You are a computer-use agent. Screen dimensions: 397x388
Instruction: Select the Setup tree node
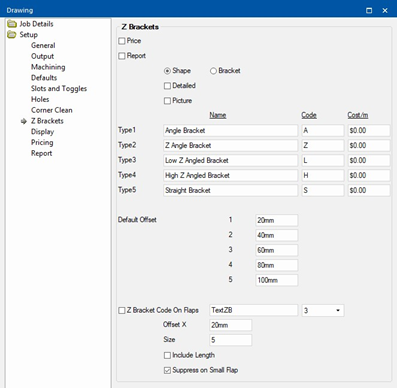28,35
